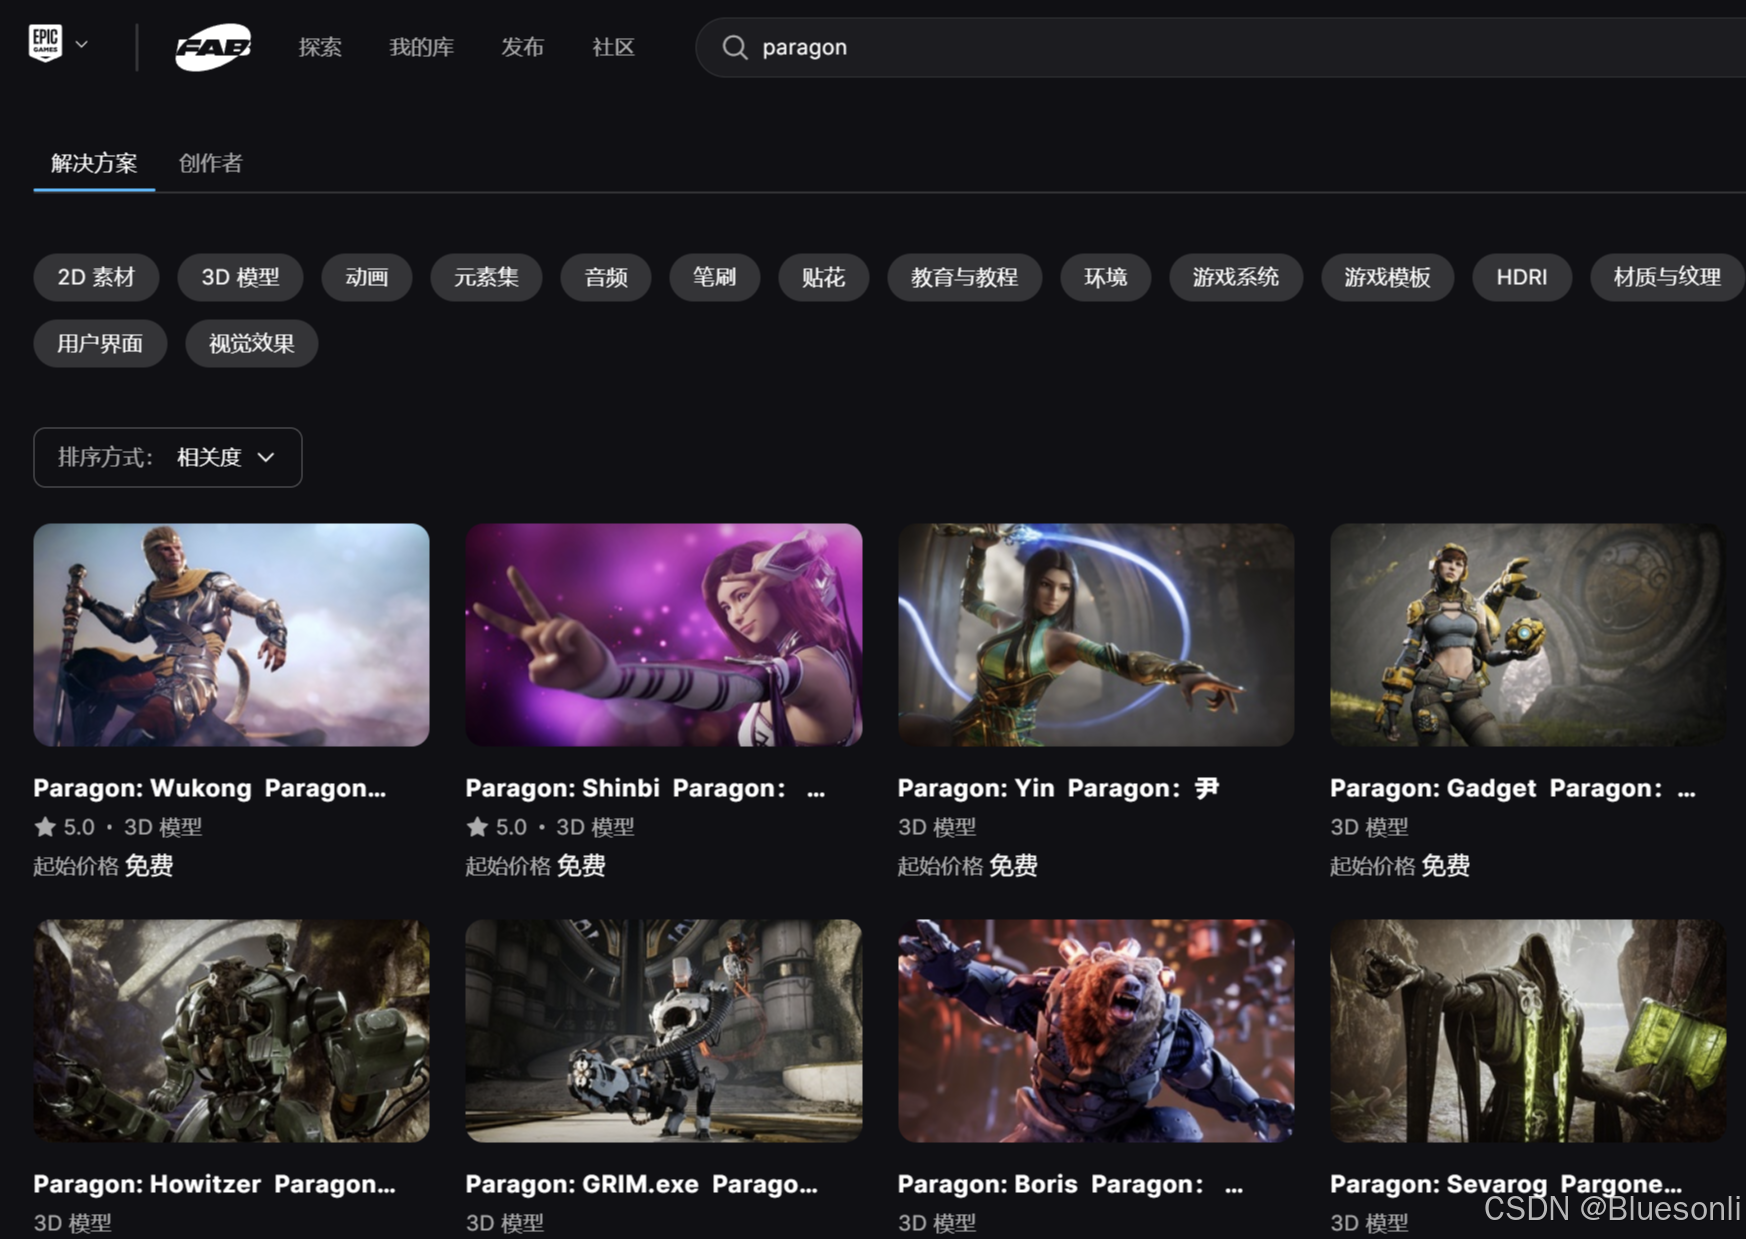Filter results by 游戏模板

1387,277
